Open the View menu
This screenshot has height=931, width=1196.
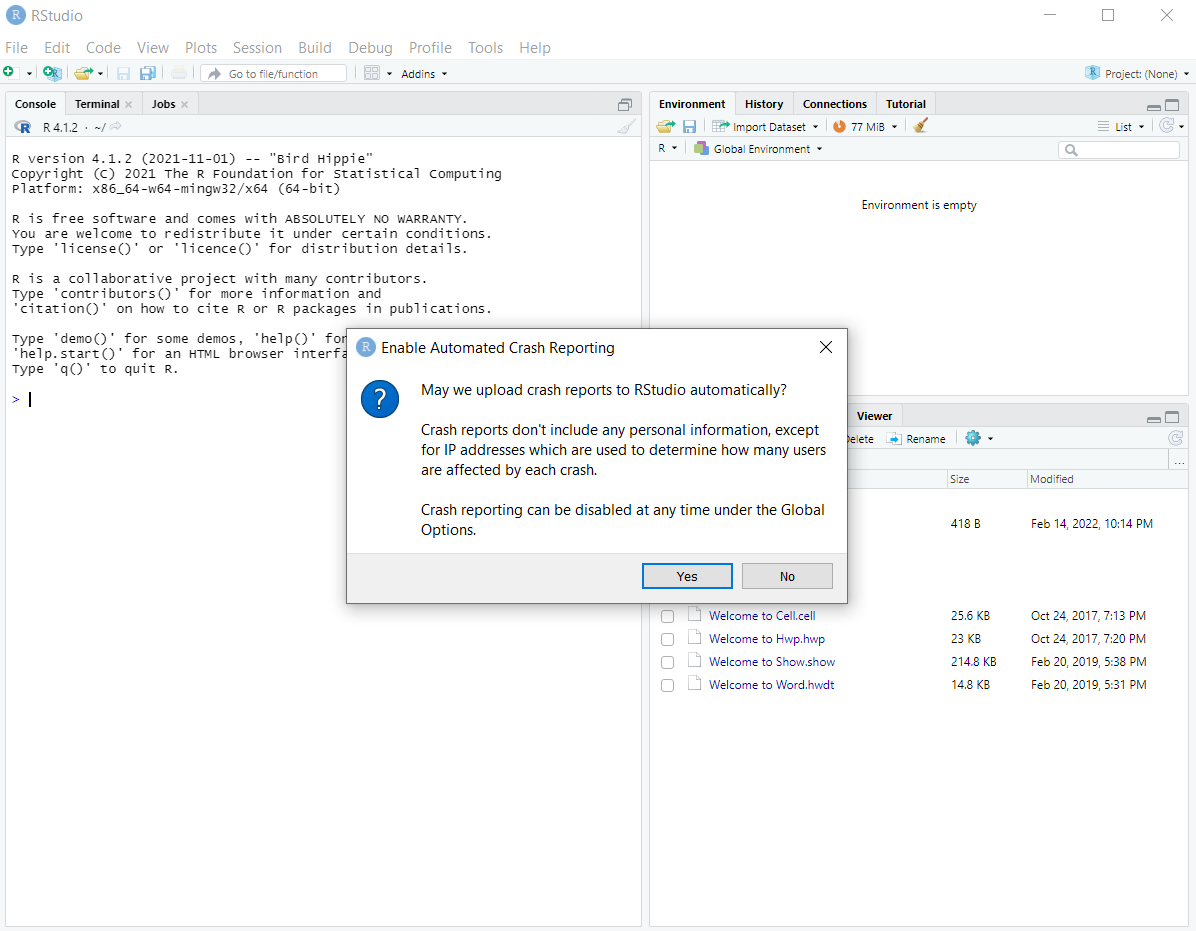pos(153,47)
